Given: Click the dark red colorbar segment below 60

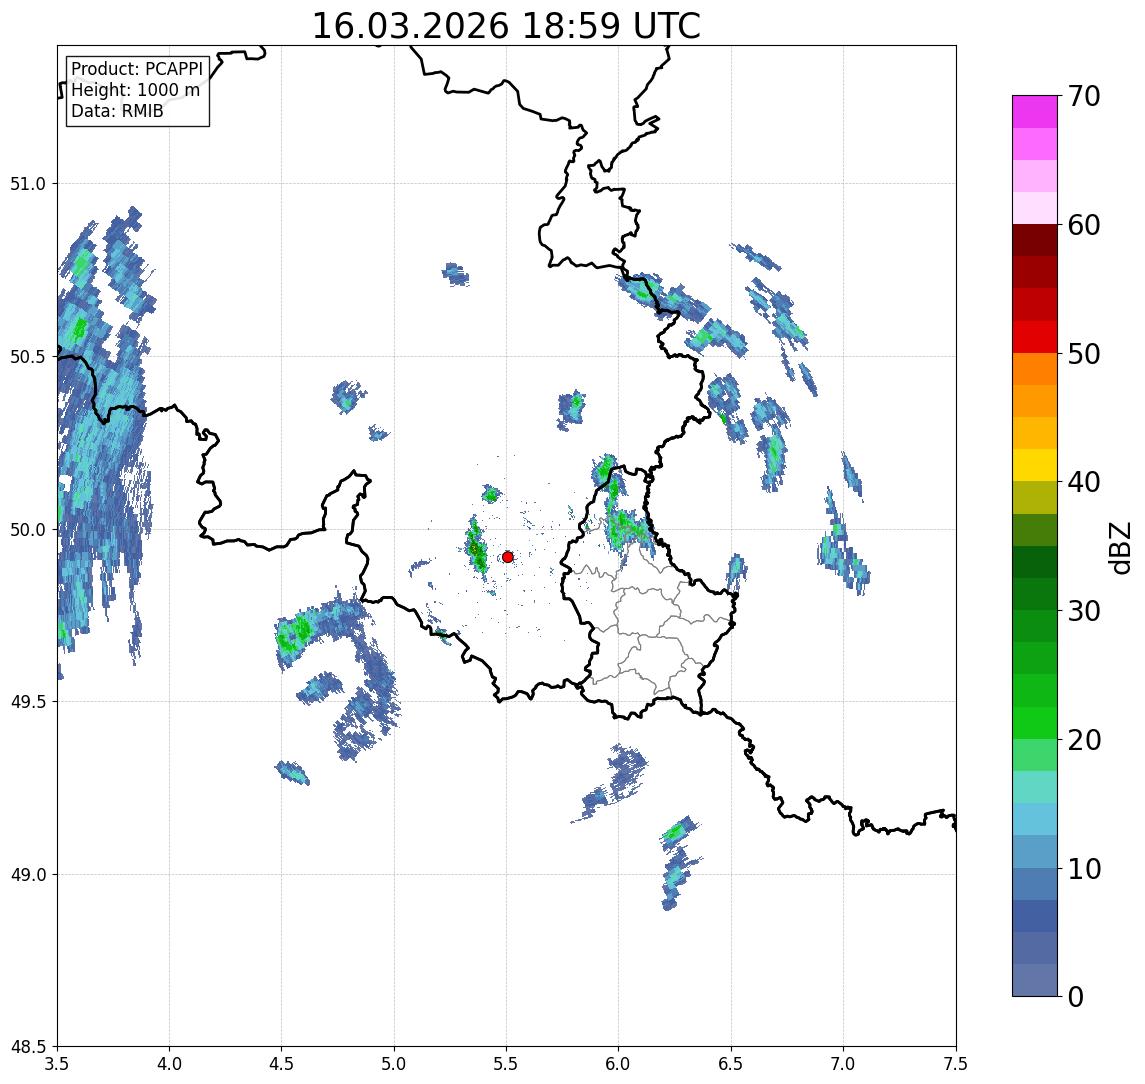Looking at the screenshot, I should tap(1035, 240).
